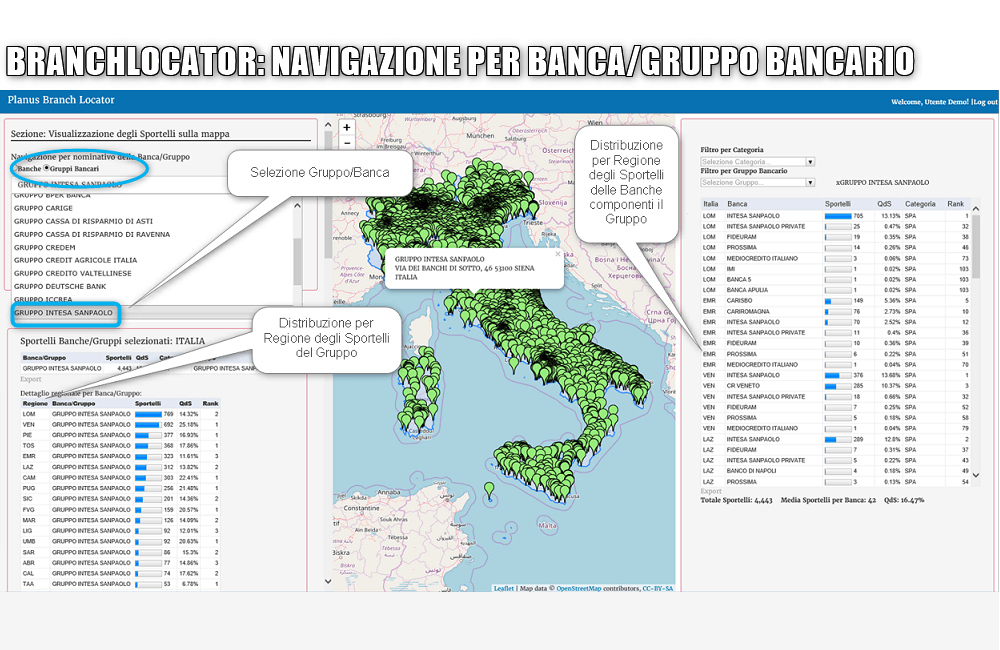The image size is (1000, 650).
Task: Click the down arrow of the bank table scrollbar
Action: 975,475
